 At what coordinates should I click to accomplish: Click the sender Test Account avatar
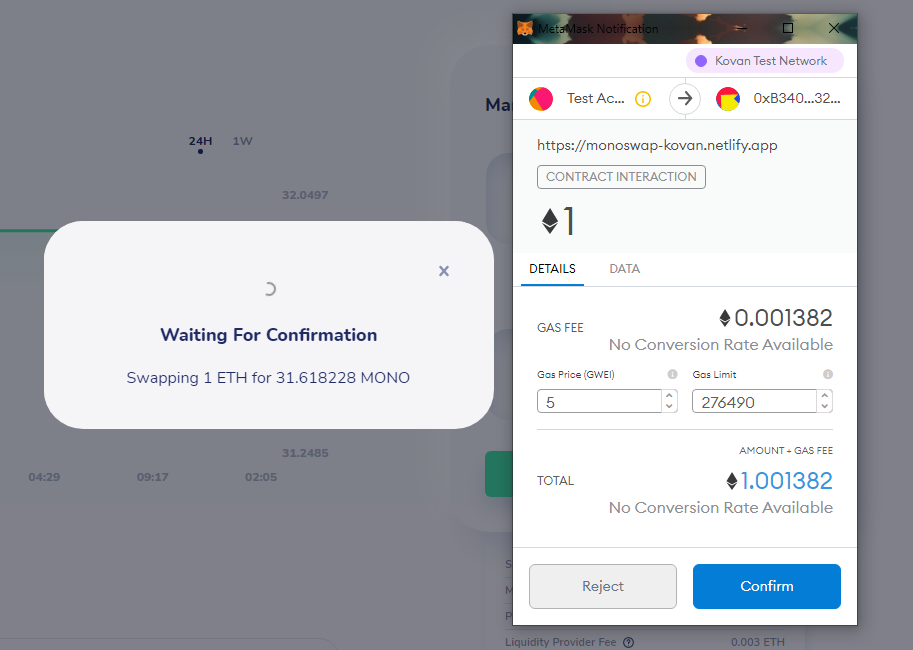[541, 99]
